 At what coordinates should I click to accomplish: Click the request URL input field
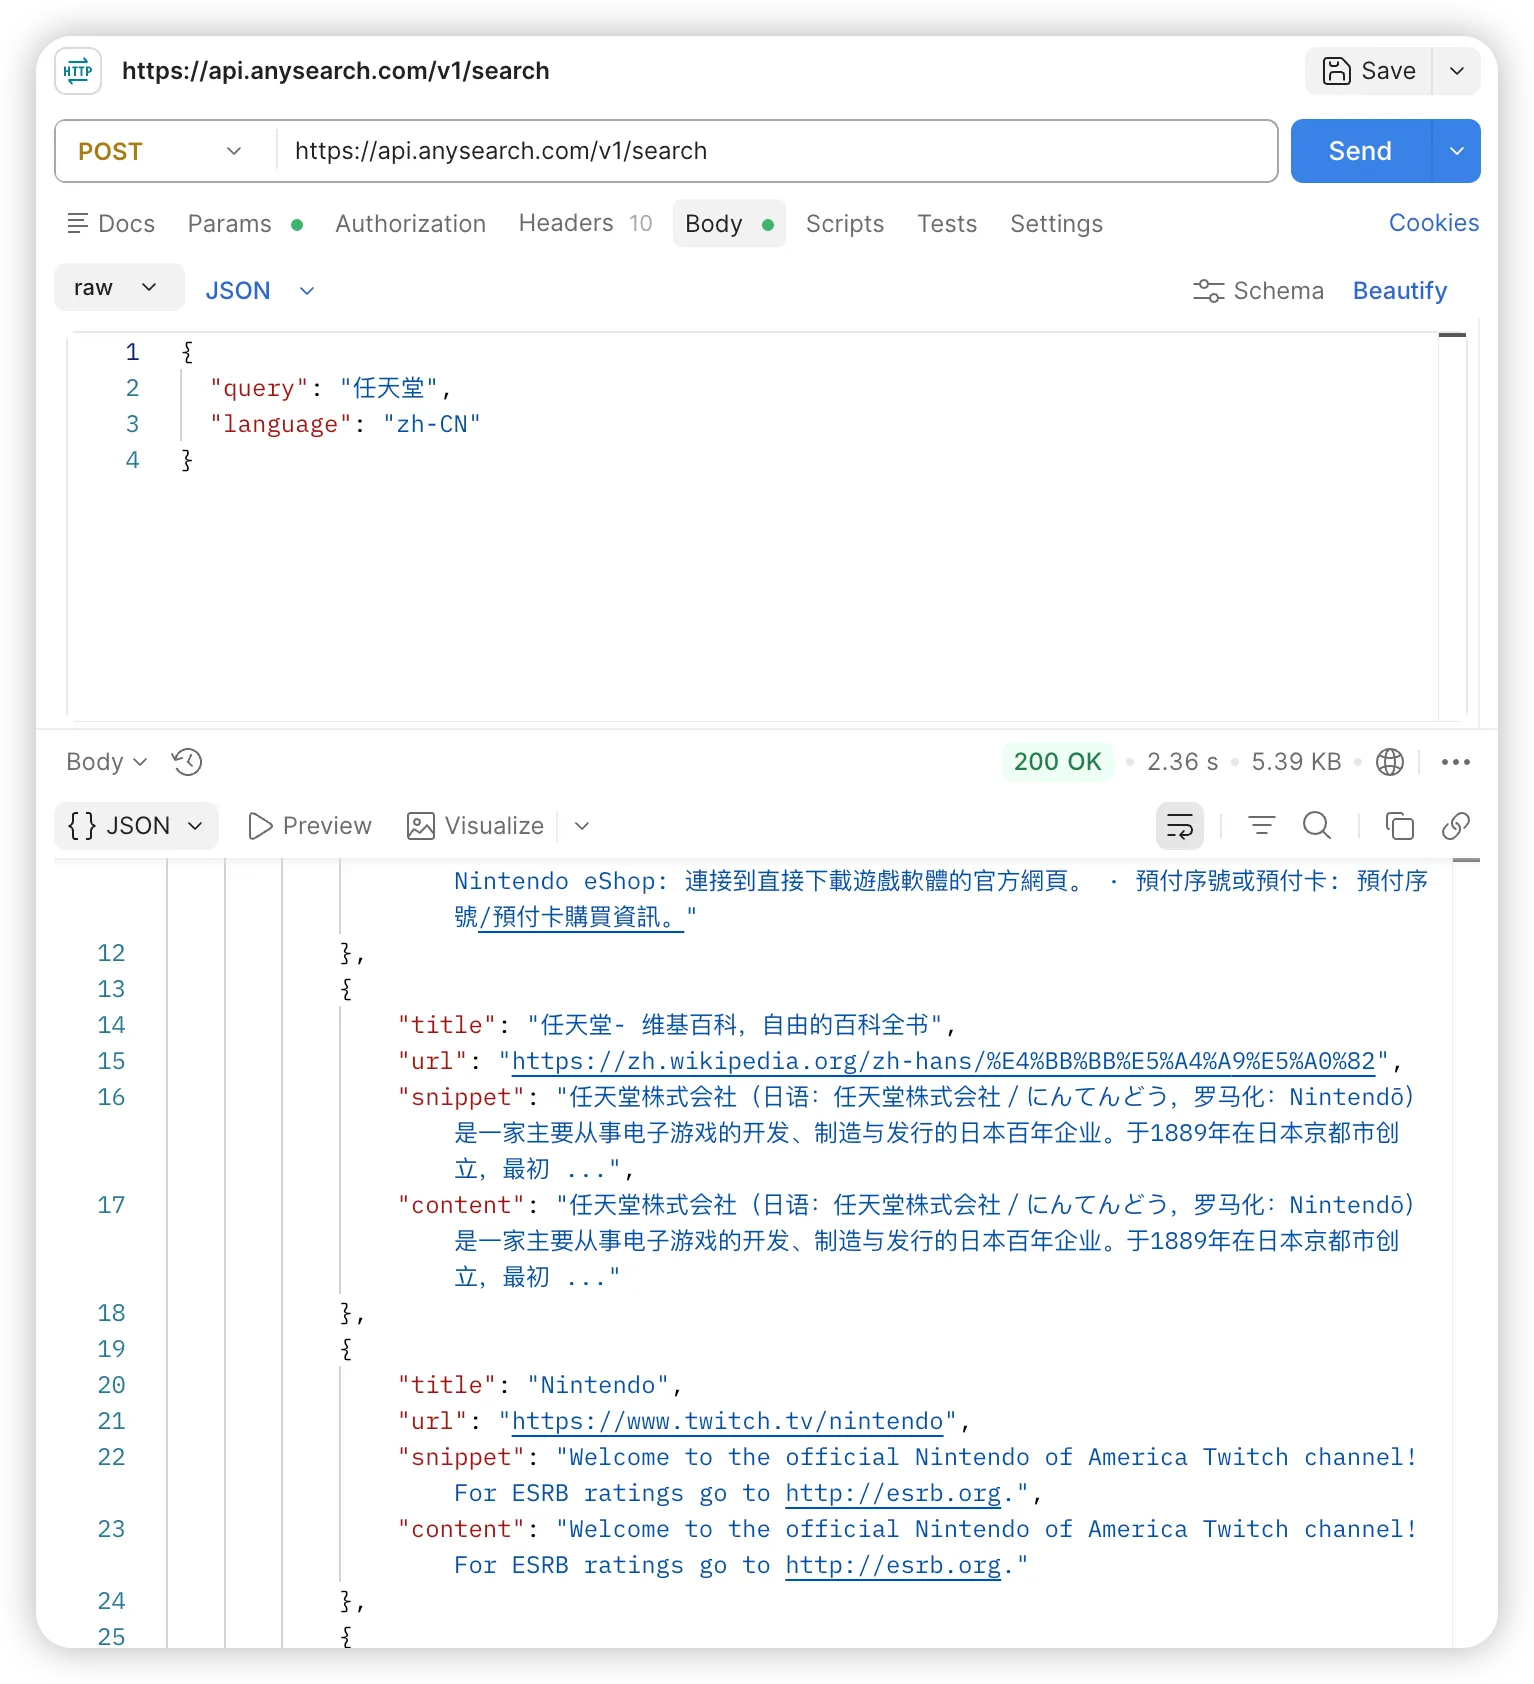tap(776, 151)
